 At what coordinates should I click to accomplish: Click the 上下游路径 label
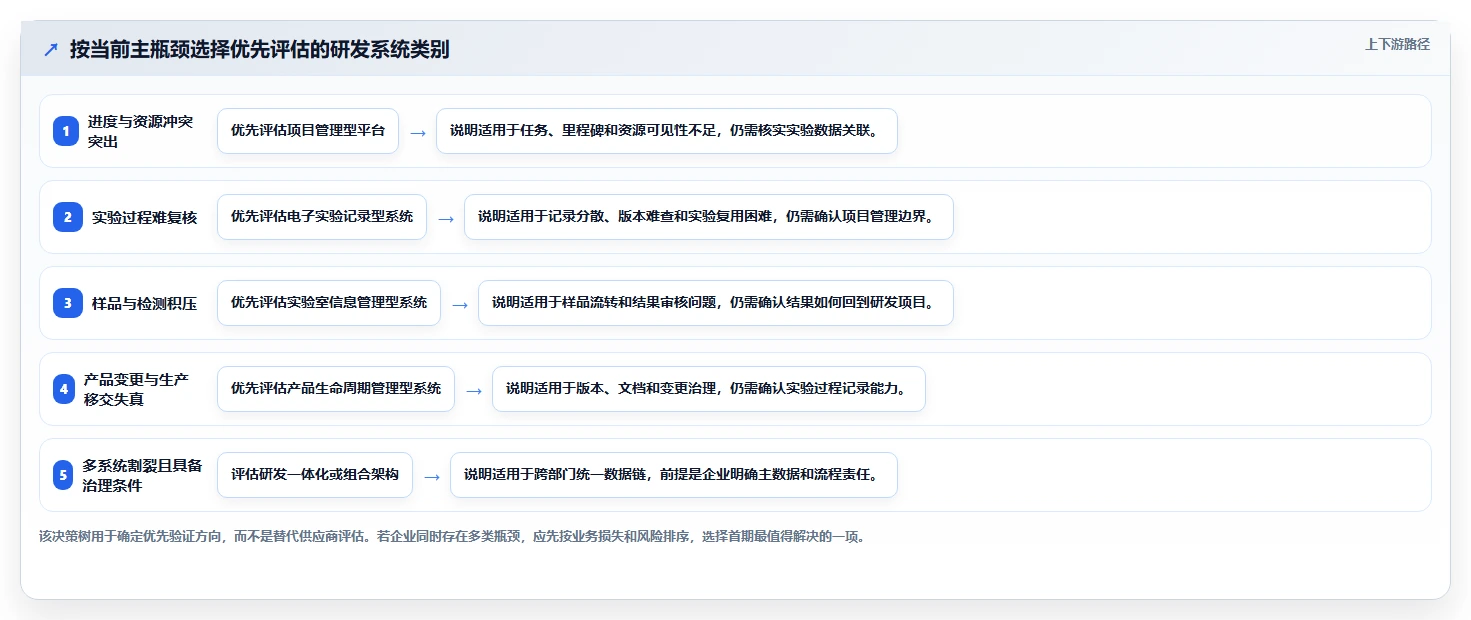click(1397, 44)
